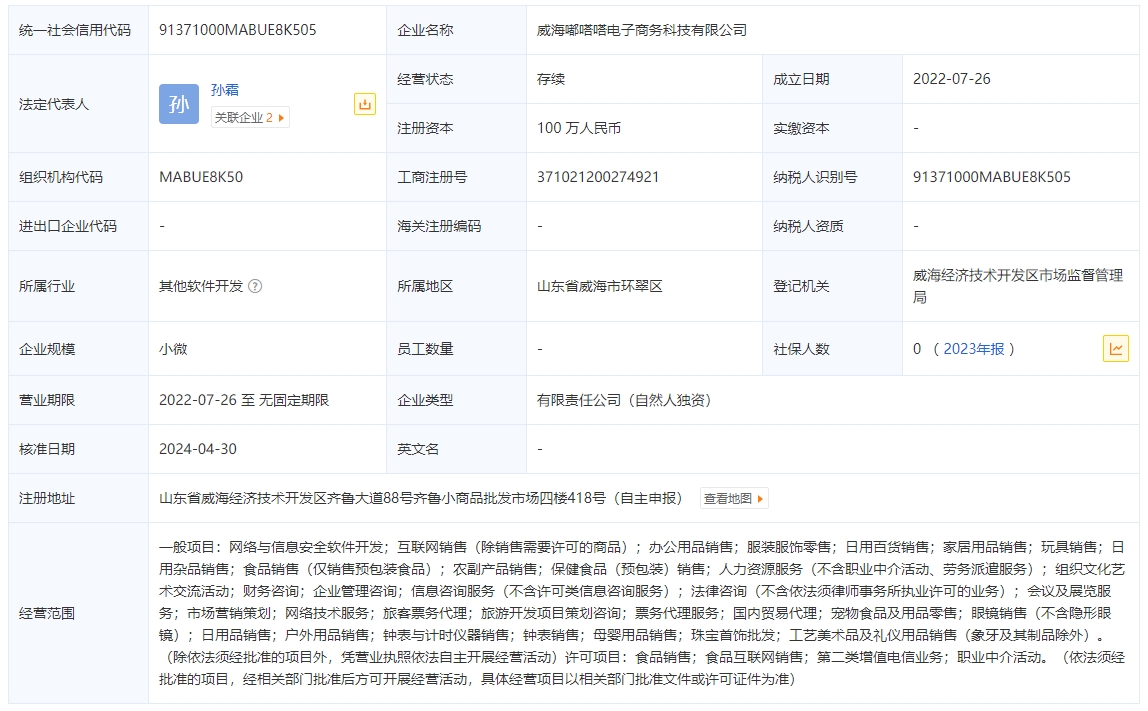Click the 法定代表人 label

(x=53, y=104)
